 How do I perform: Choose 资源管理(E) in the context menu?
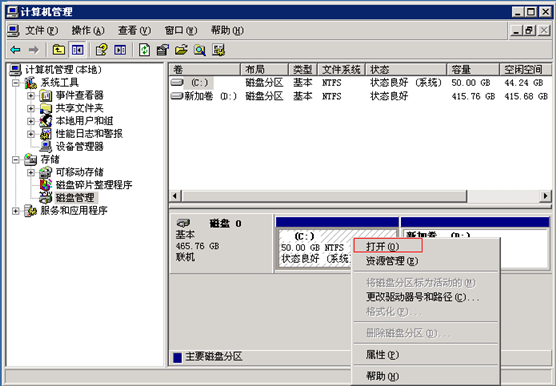(426, 261)
